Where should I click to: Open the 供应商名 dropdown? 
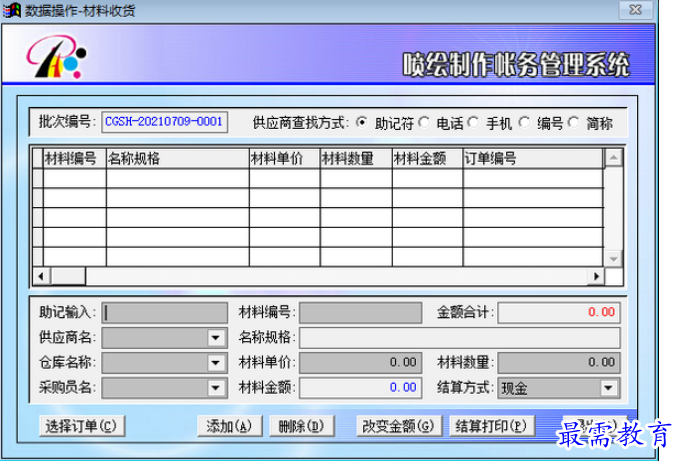tap(216, 338)
